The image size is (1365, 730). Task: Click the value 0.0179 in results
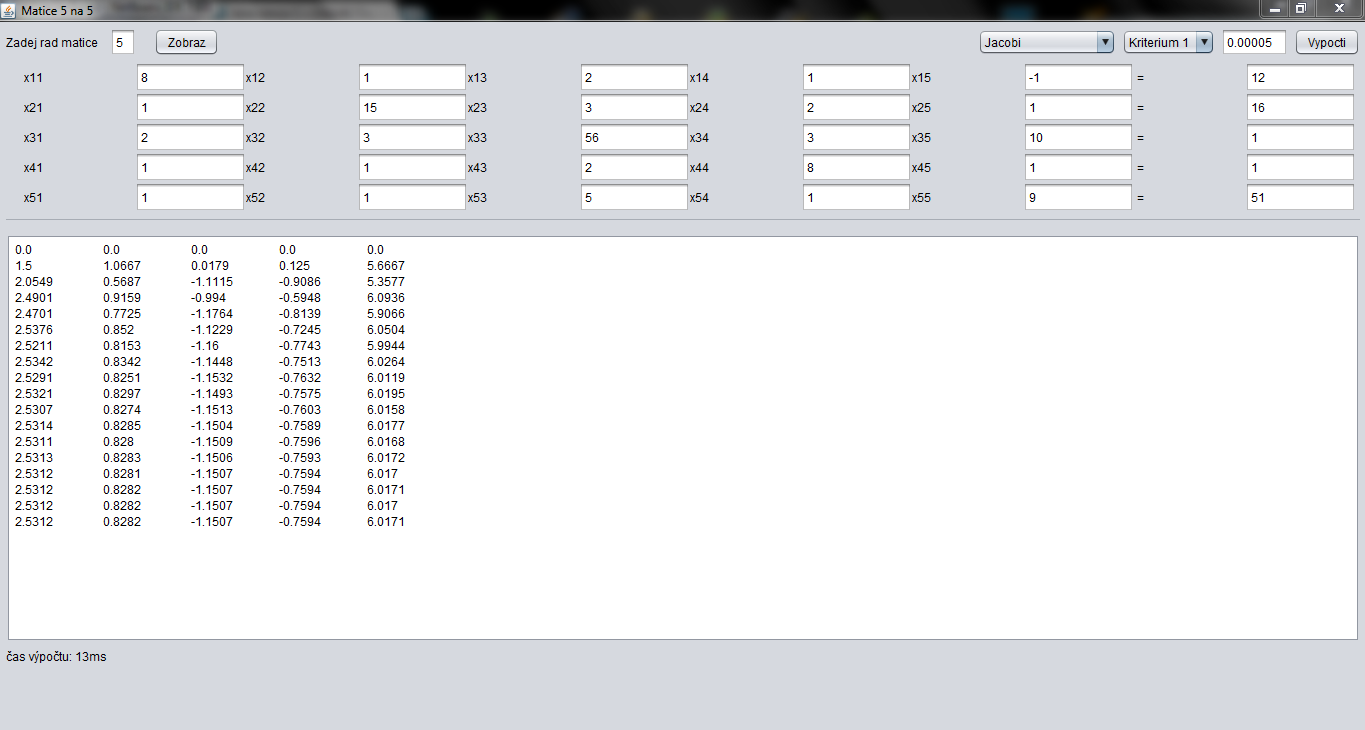point(210,266)
